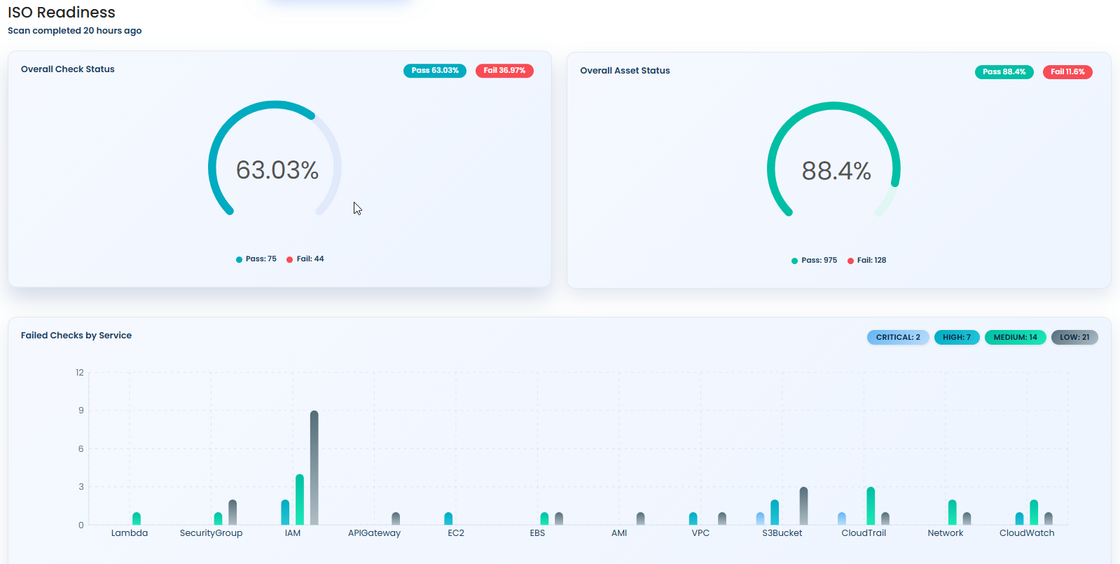Click the tallest gray bar for IAM
The height and width of the screenshot is (564, 1120).
314,466
